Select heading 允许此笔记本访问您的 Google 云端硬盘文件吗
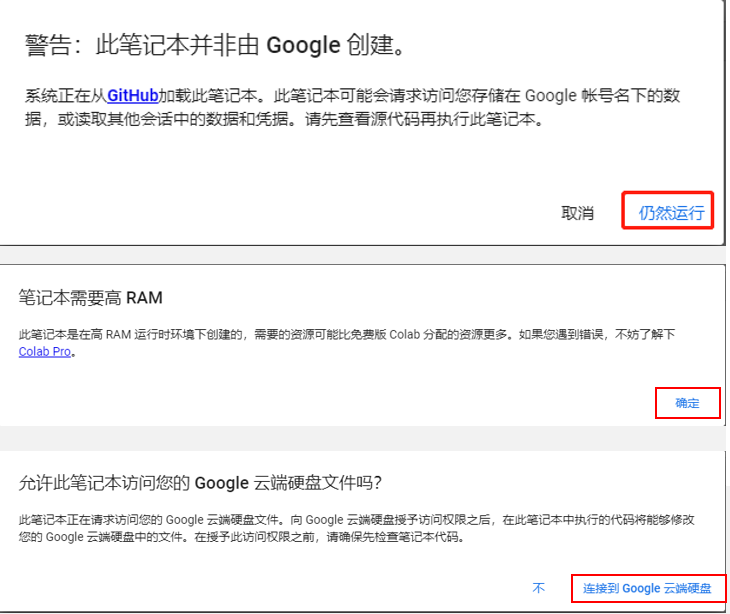The height and width of the screenshot is (614, 730). click(x=200, y=483)
